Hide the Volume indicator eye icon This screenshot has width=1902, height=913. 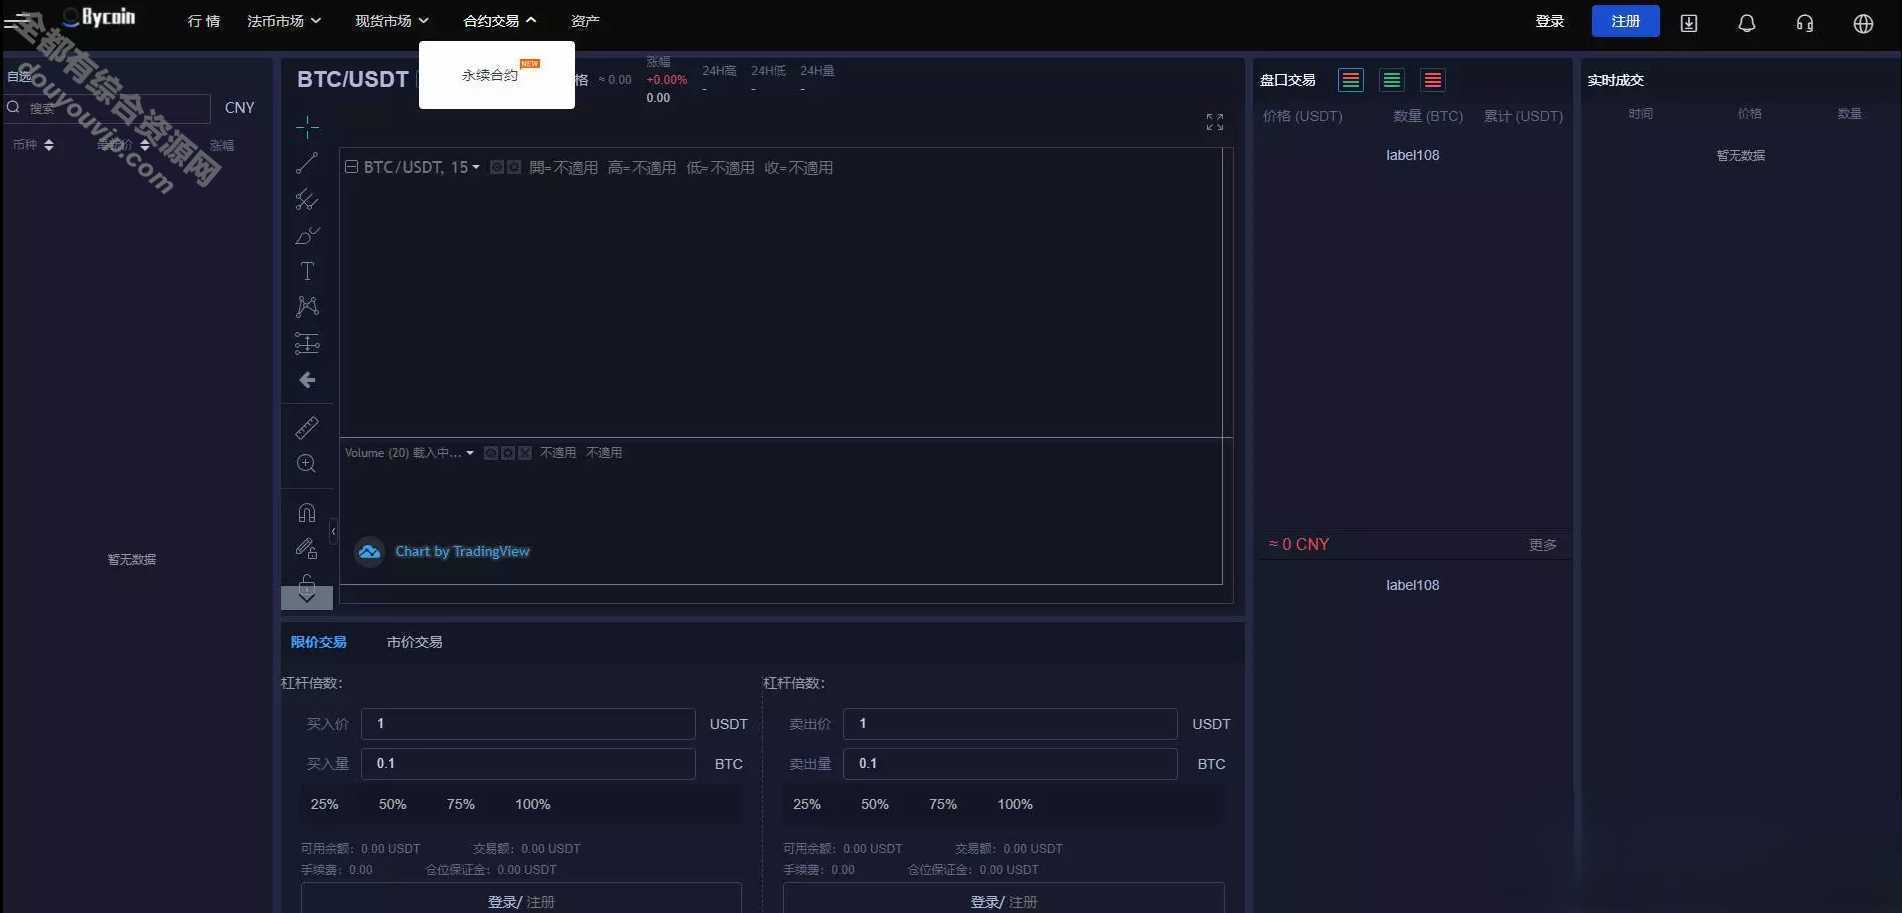pyautogui.click(x=491, y=453)
